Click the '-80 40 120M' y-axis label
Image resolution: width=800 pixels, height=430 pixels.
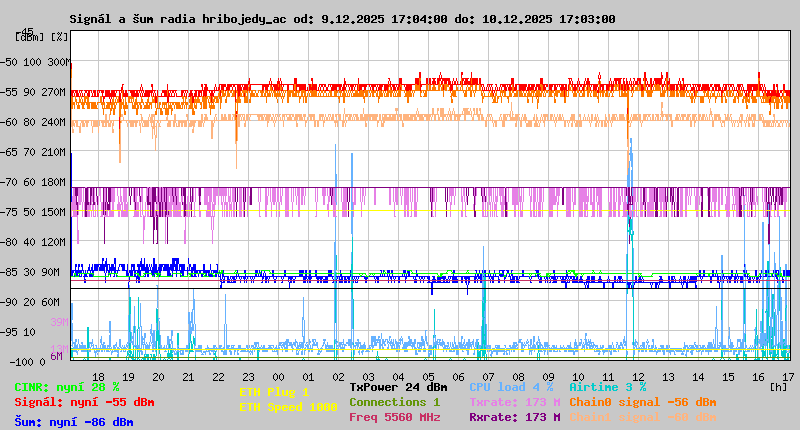pos(35,242)
